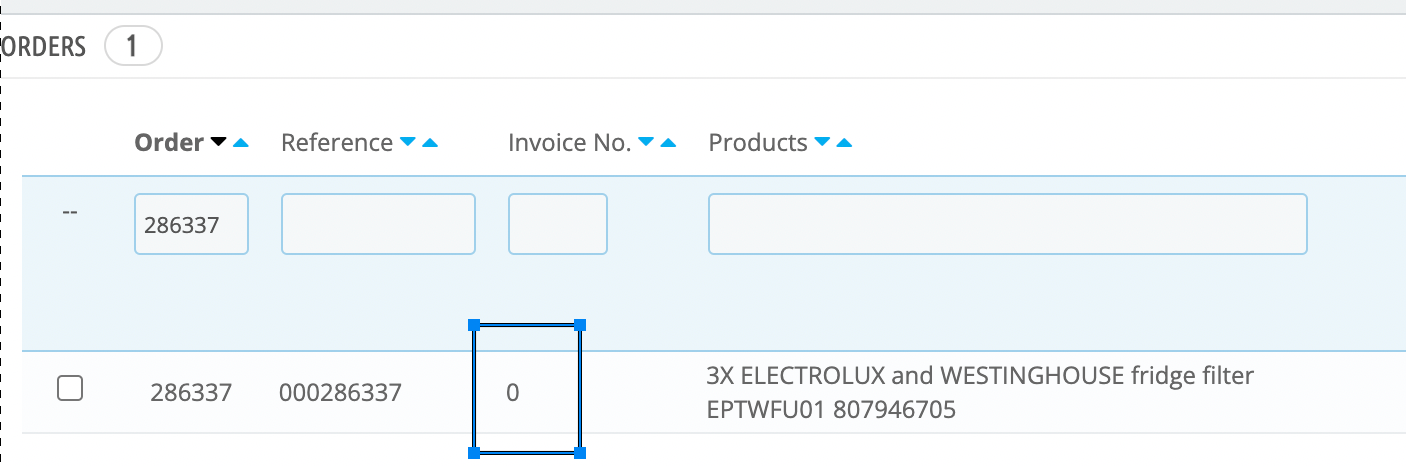Viewport: 1406px width, 466px height.
Task: Click the Order column header
Action: pyautogui.click(x=169, y=143)
